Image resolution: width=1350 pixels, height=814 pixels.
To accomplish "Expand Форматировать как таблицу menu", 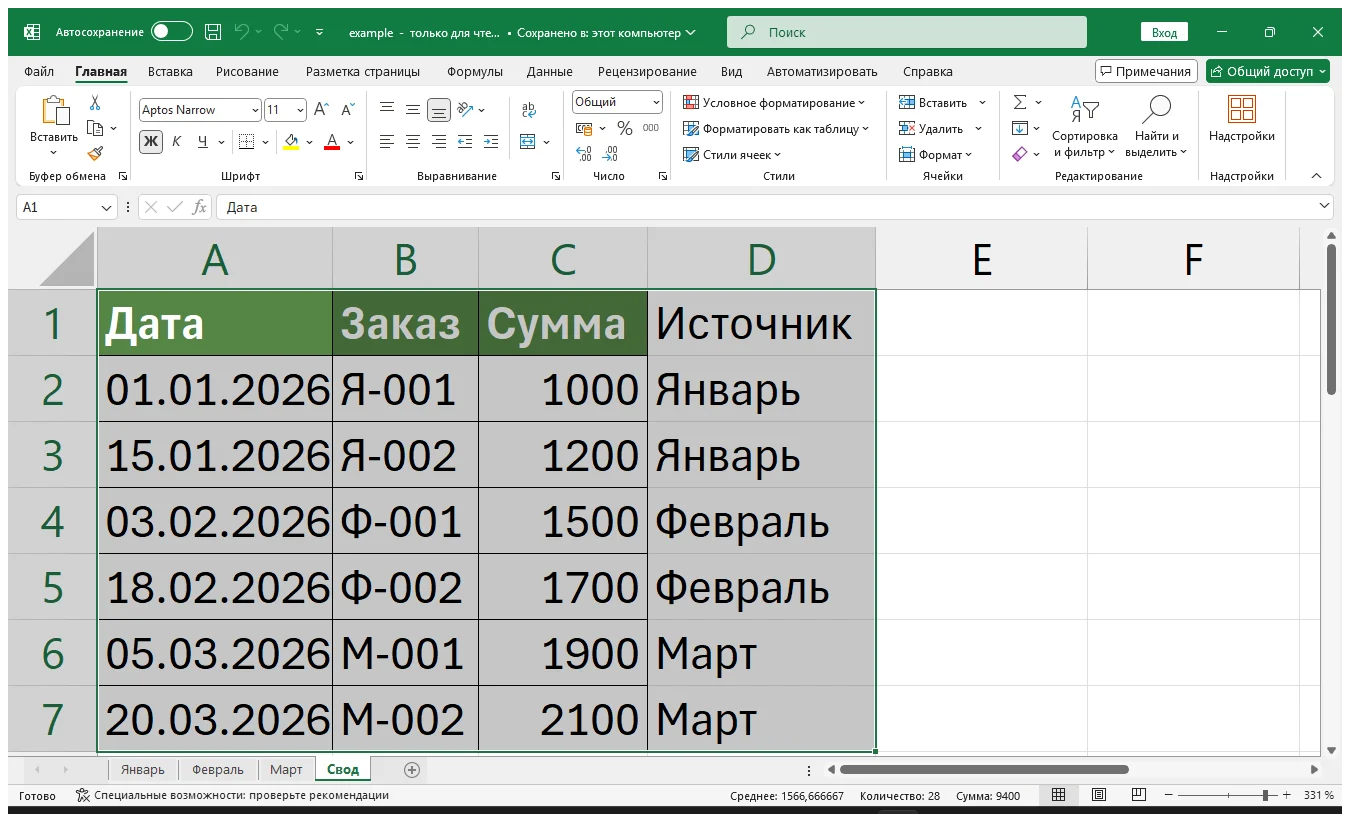I will 776,128.
